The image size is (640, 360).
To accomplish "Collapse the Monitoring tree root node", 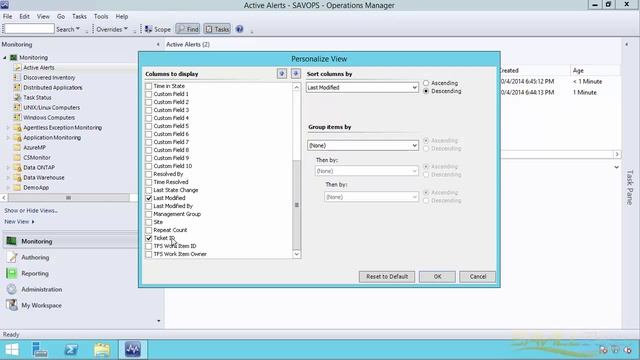I will tap(5, 58).
